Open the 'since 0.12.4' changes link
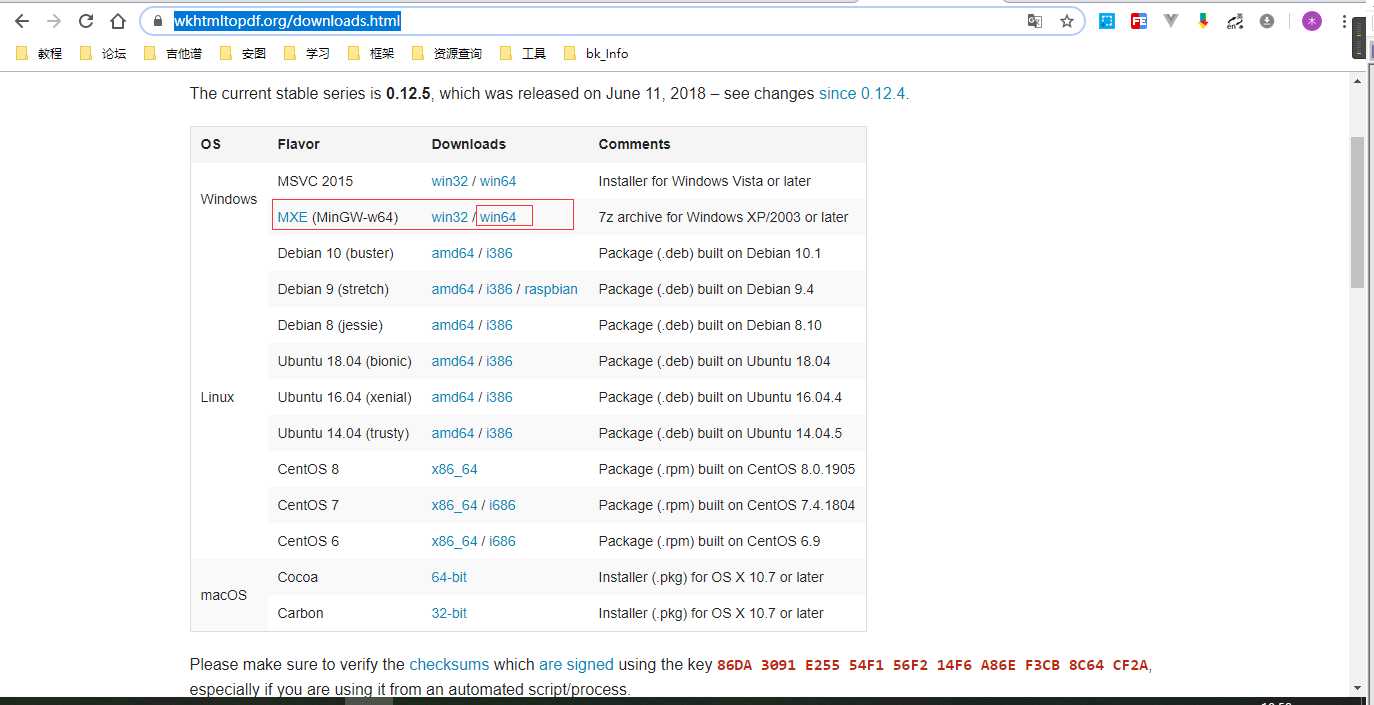This screenshot has width=1374, height=705. (863, 93)
